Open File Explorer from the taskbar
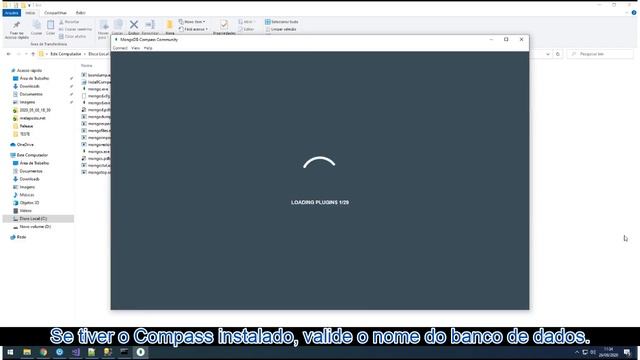The height and width of the screenshot is (360, 640). pyautogui.click(x=27, y=352)
